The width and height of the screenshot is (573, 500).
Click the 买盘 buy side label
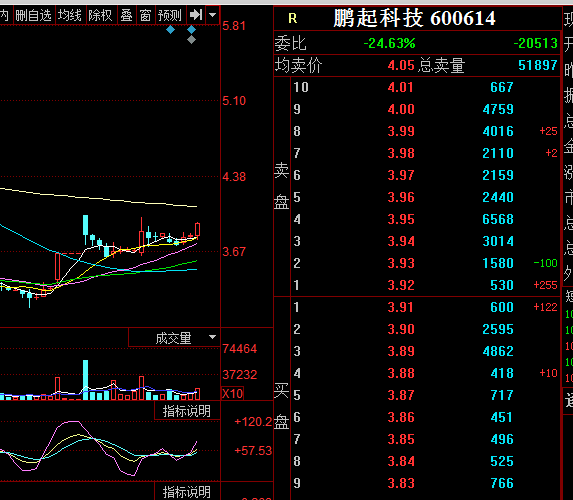pos(281,406)
